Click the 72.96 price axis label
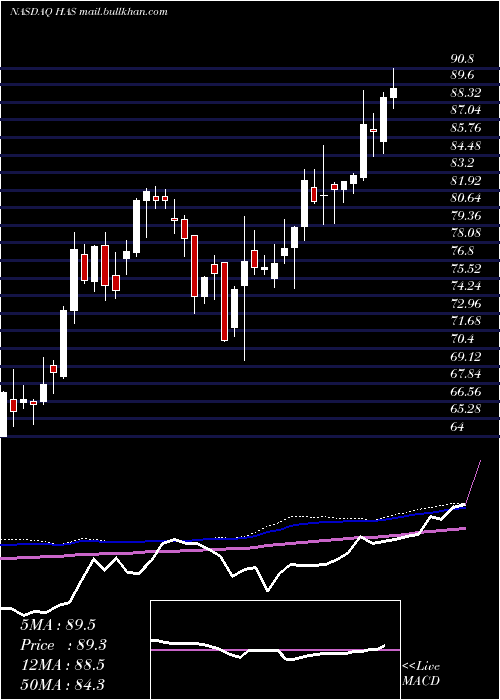Image resolution: width=500 pixels, height=700 pixels. (466, 304)
